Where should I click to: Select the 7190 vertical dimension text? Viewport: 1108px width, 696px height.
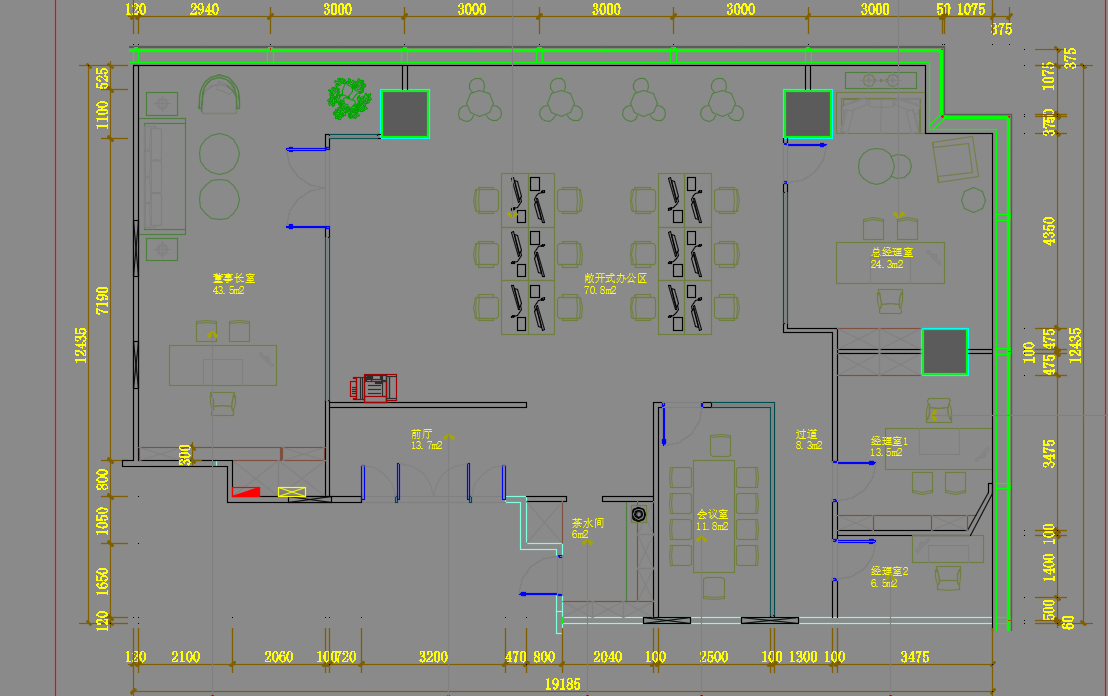click(x=101, y=298)
